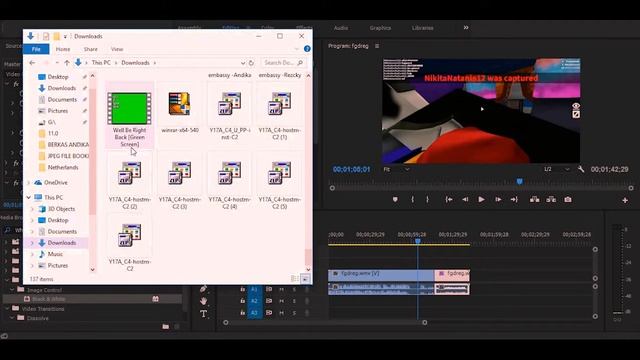Open the Netherlands folder in Quick access
The width and height of the screenshot is (640, 360).
63,167
